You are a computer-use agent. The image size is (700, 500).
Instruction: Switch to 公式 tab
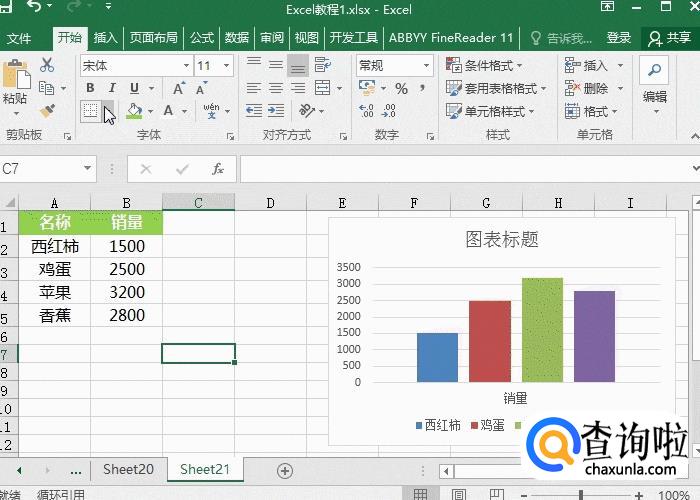[x=202, y=38]
